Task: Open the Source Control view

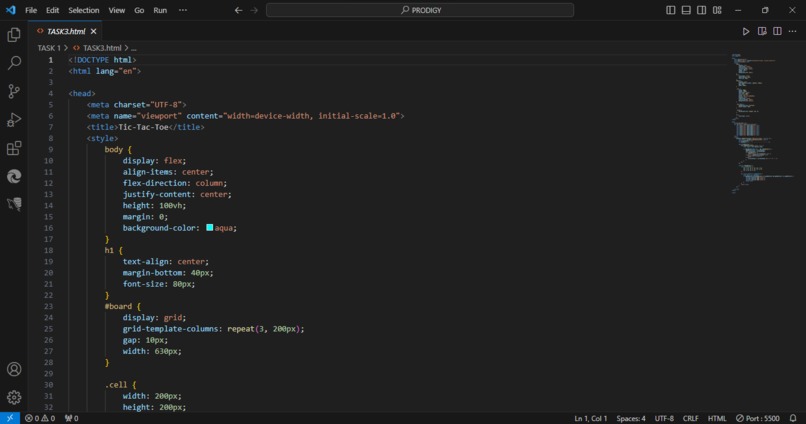Action: tap(14, 91)
